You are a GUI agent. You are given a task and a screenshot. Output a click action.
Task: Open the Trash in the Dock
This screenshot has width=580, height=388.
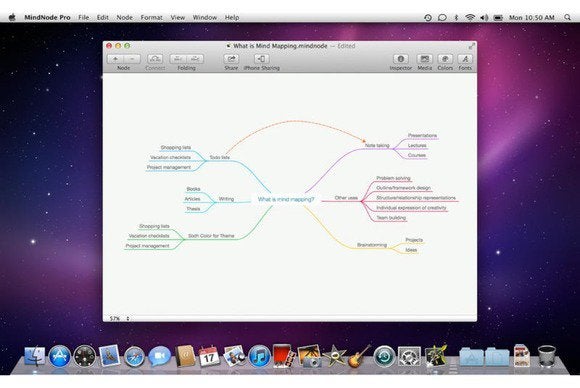[546, 356]
